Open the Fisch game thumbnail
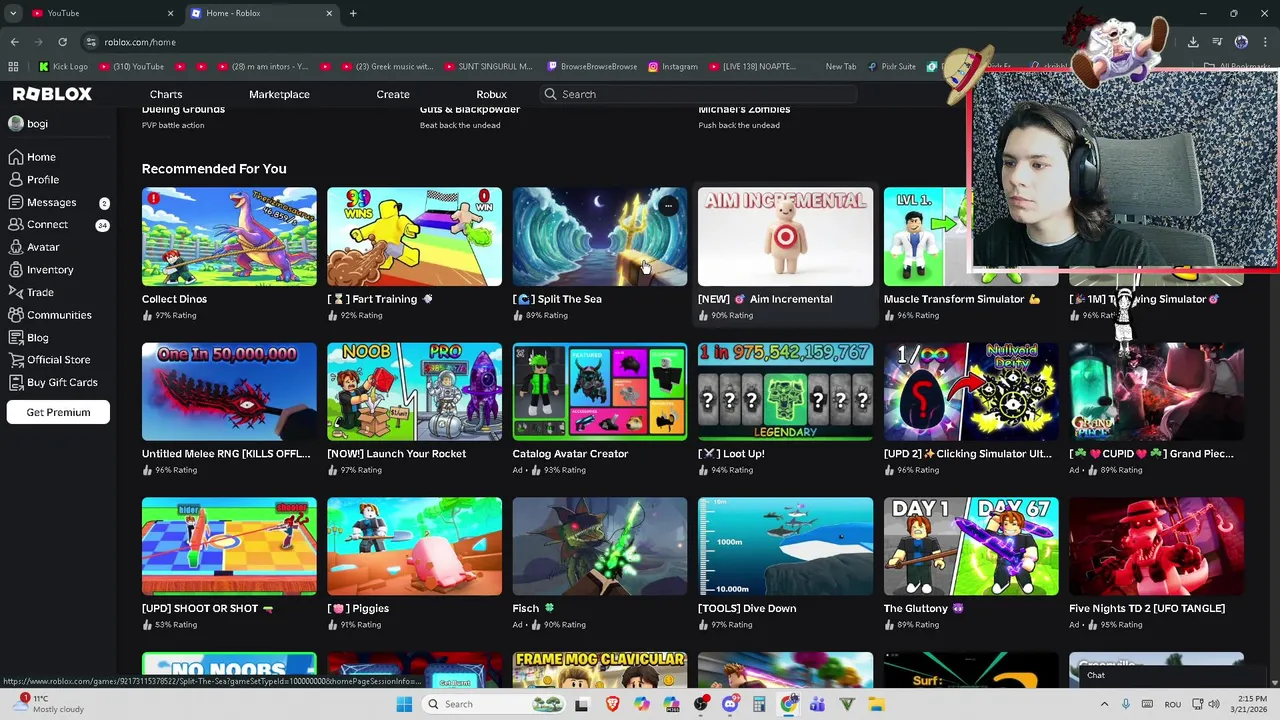The image size is (1280, 720). (600, 547)
